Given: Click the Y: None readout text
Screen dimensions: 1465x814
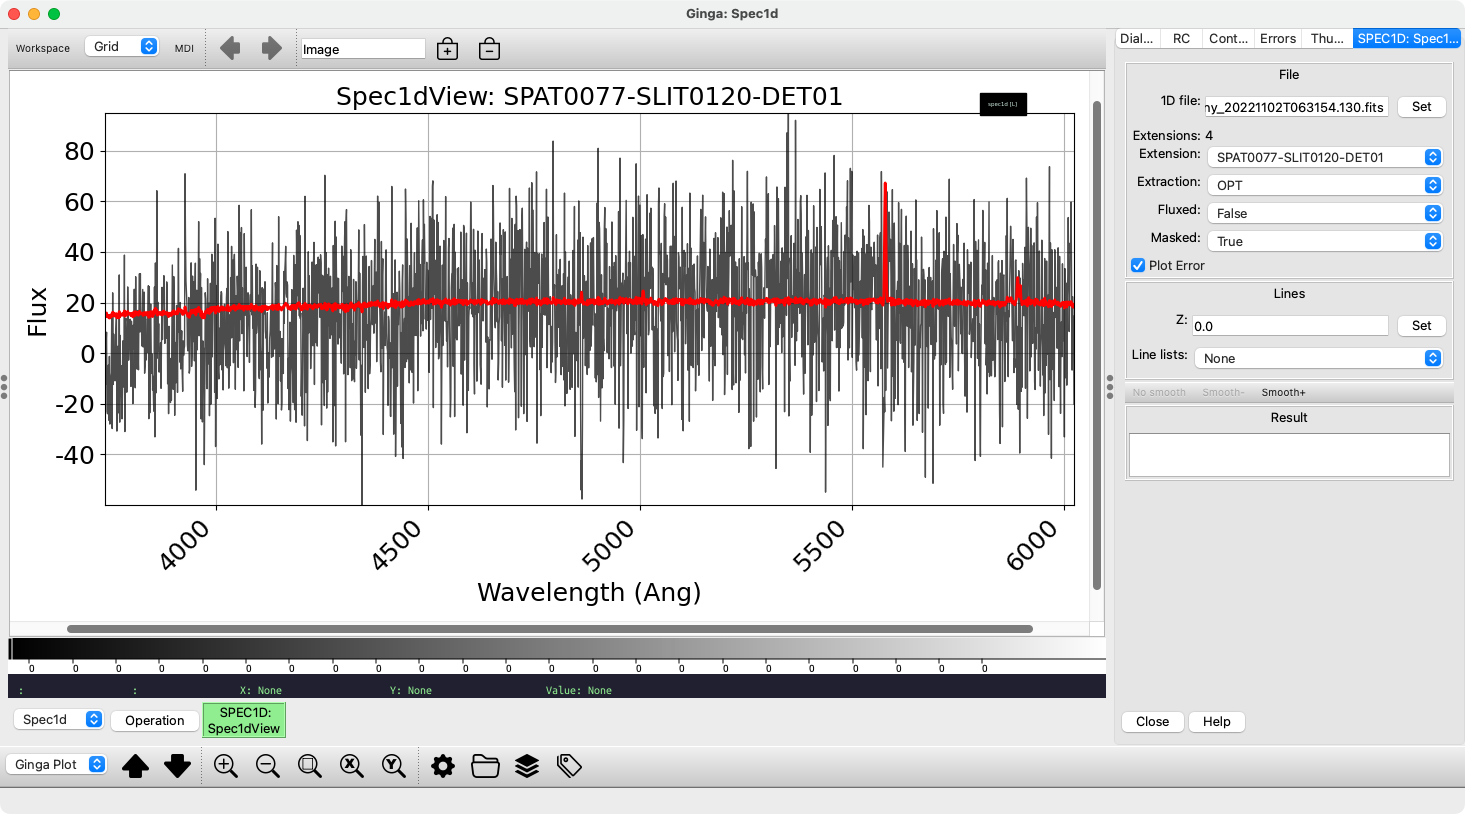Looking at the screenshot, I should click(x=411, y=691).
